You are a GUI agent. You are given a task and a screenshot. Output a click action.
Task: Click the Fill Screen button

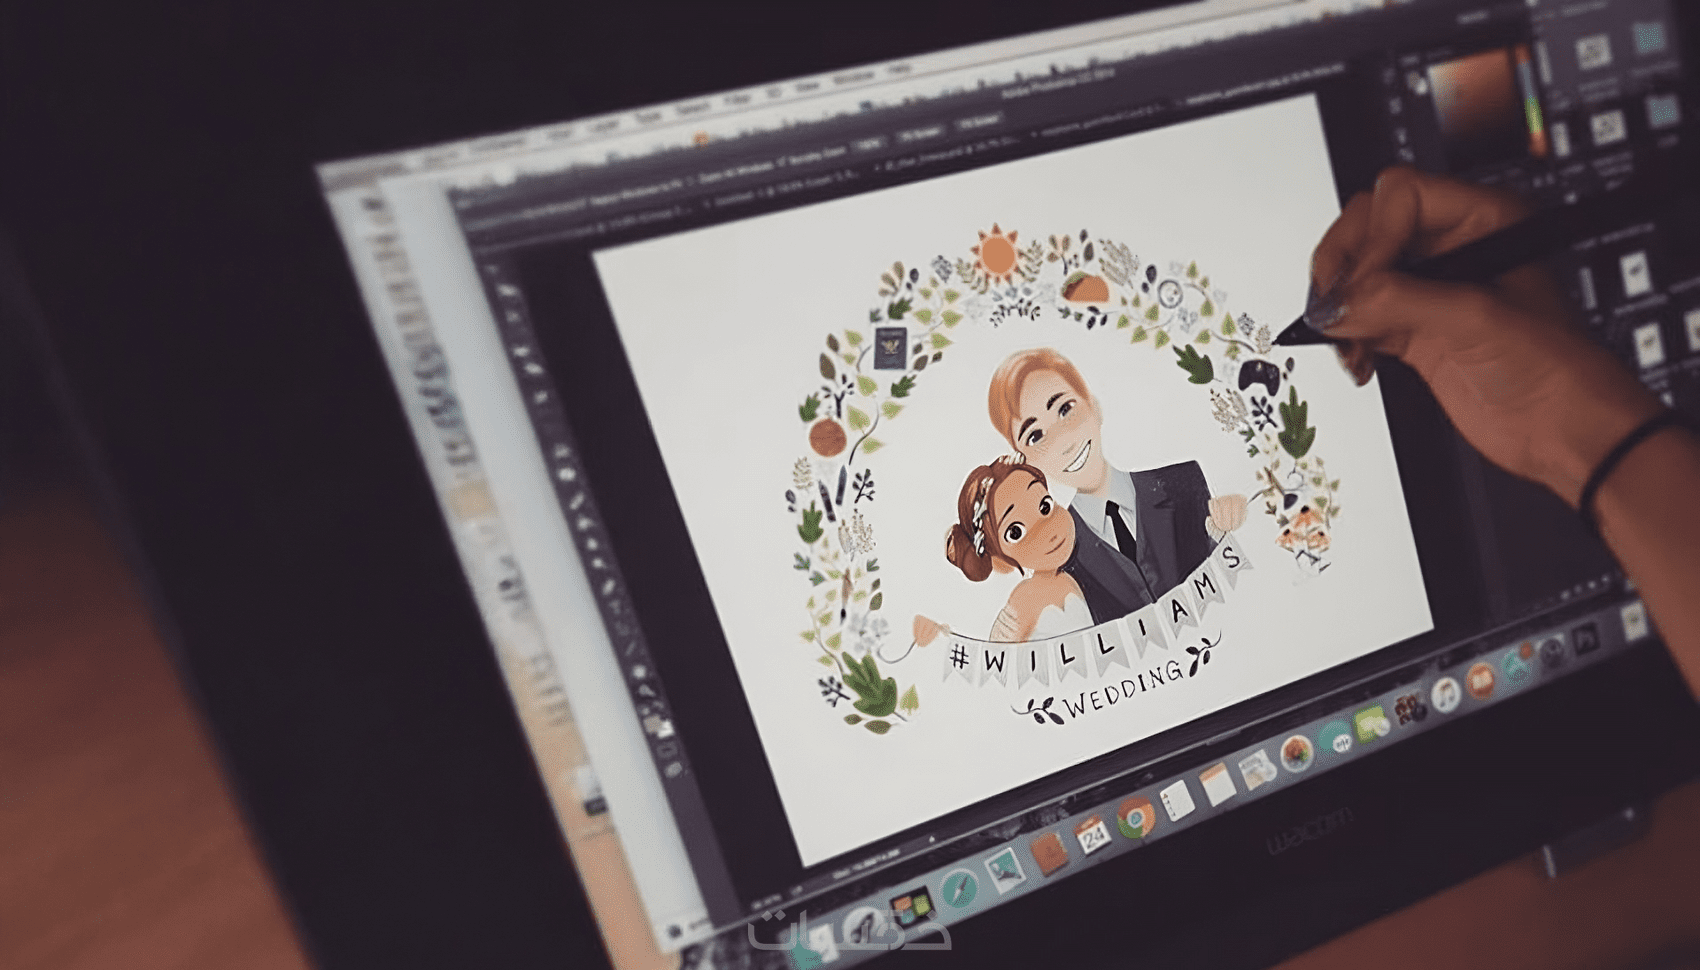[x=979, y=121]
